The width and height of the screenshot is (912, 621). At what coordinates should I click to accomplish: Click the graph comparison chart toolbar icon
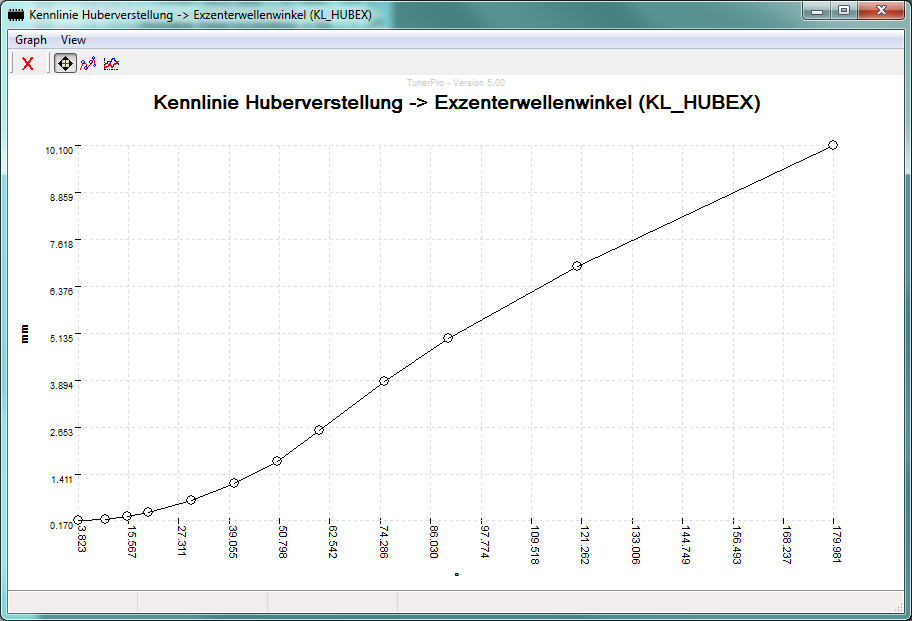pos(111,63)
